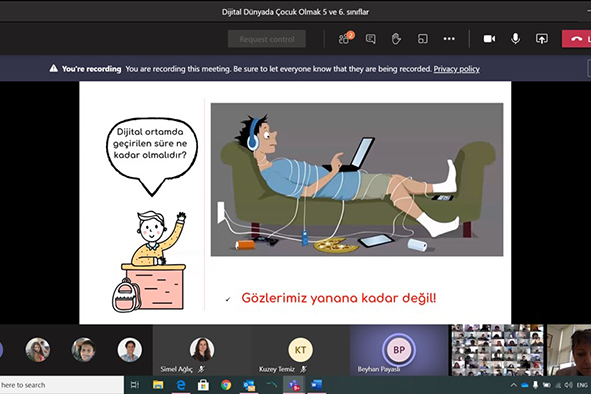Open the participants list icon
This screenshot has width=591, height=394.
tap(344, 38)
